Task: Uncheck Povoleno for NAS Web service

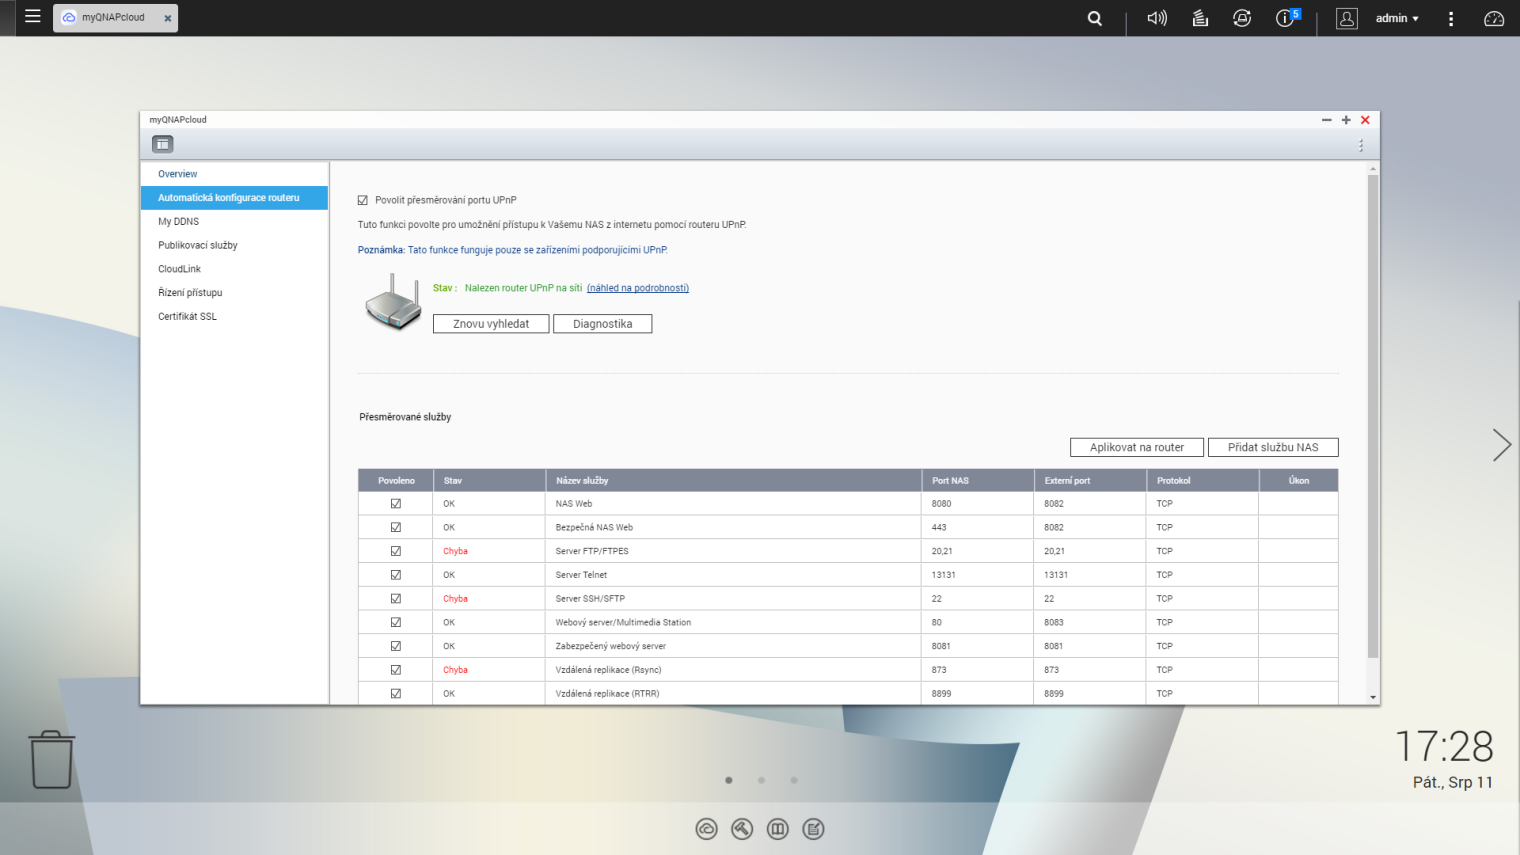Action: coord(396,504)
